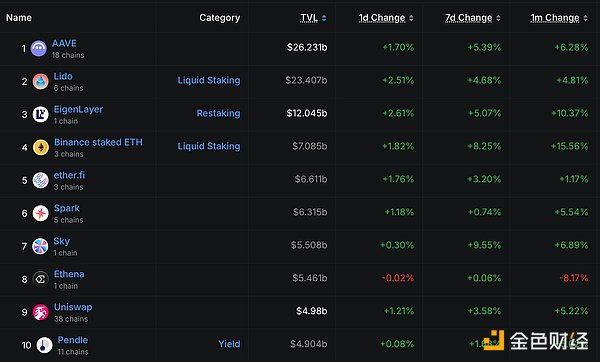The width and height of the screenshot is (600, 362).
Task: Click the Binance staked ETH logo icon
Action: [41, 147]
